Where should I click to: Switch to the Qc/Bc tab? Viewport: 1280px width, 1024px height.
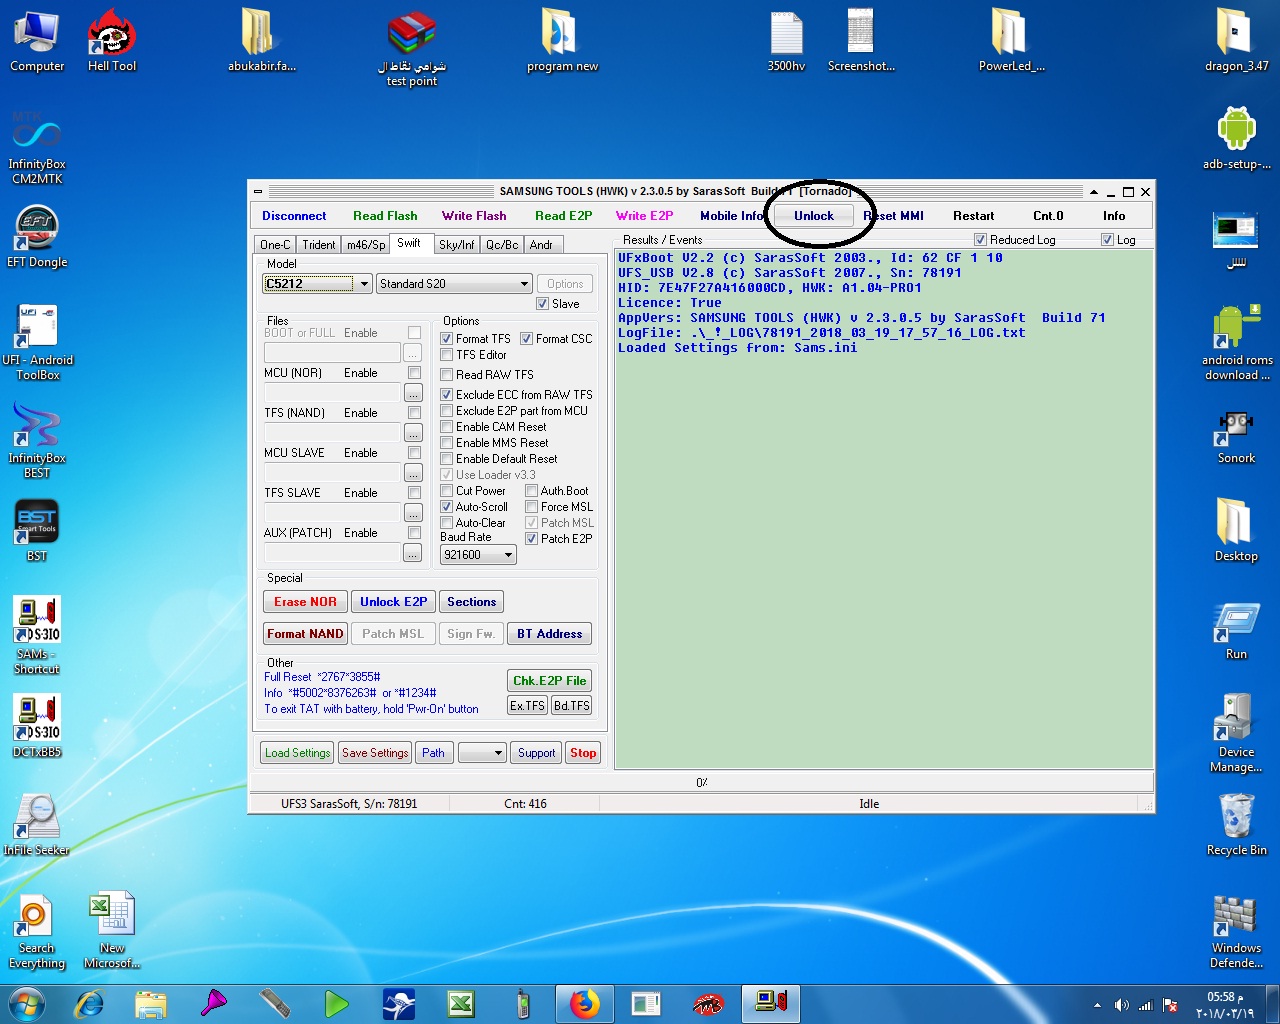pos(502,245)
